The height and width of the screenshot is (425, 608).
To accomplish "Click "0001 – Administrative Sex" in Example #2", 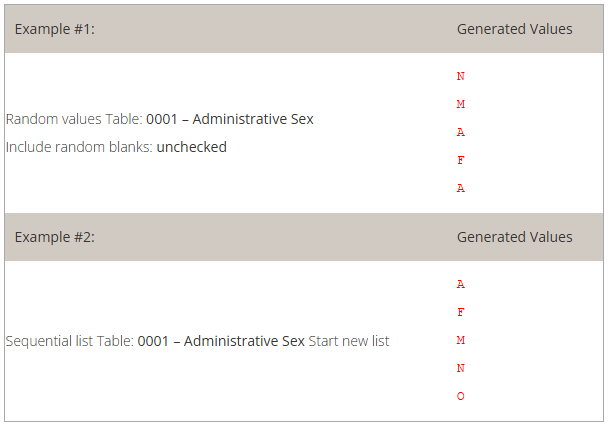I will click(x=221, y=341).
